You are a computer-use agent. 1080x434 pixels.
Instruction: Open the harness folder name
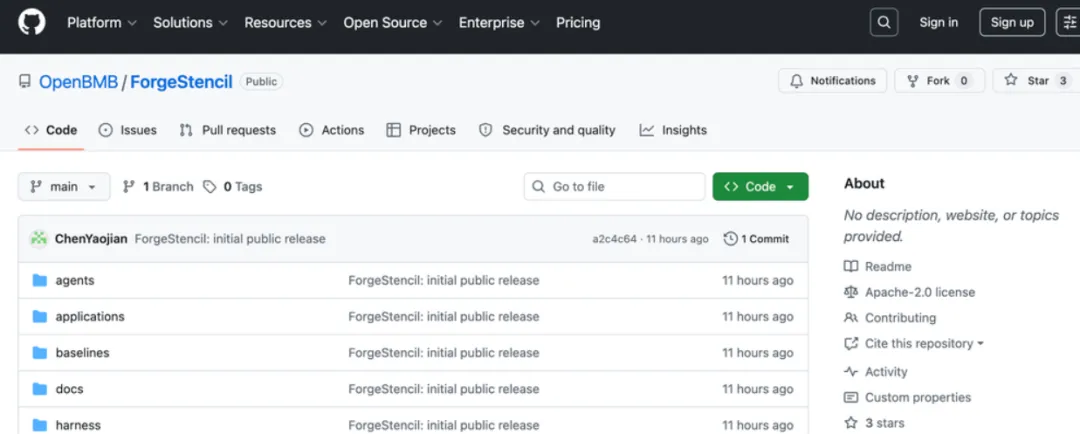pyautogui.click(x=78, y=425)
